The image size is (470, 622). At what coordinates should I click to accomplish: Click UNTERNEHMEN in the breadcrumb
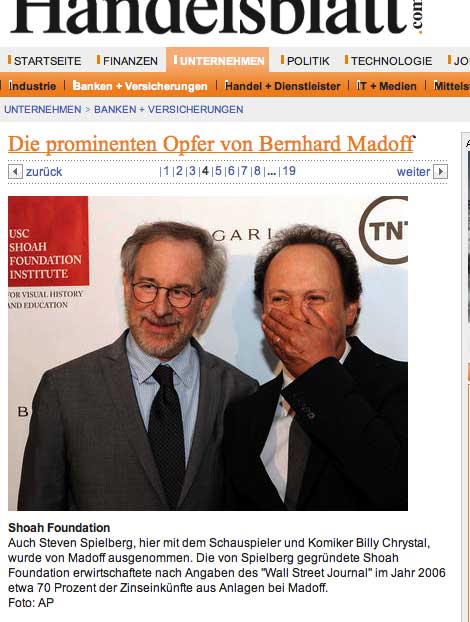(x=42, y=109)
